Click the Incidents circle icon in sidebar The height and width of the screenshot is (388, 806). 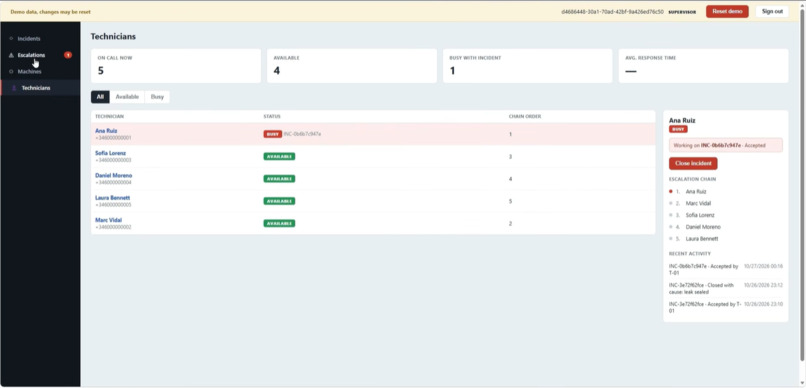tap(11, 39)
